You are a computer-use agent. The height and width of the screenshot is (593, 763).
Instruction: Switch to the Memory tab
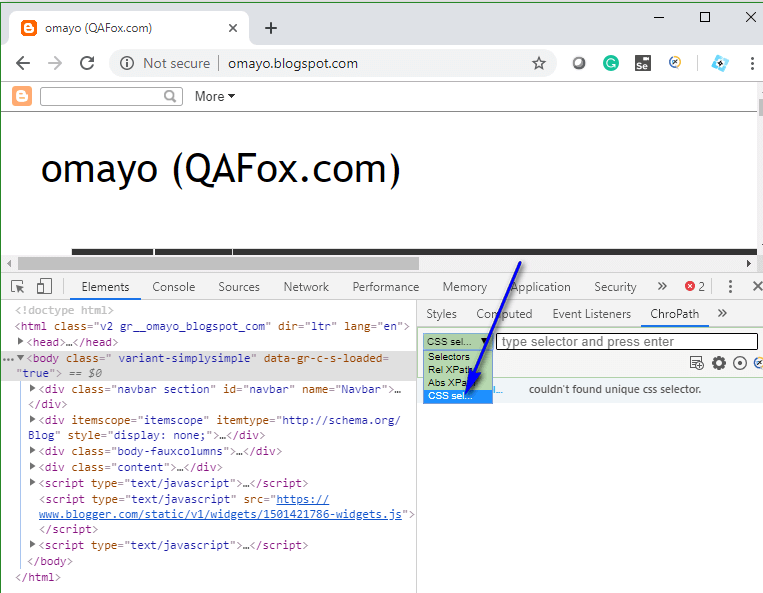pyautogui.click(x=465, y=287)
